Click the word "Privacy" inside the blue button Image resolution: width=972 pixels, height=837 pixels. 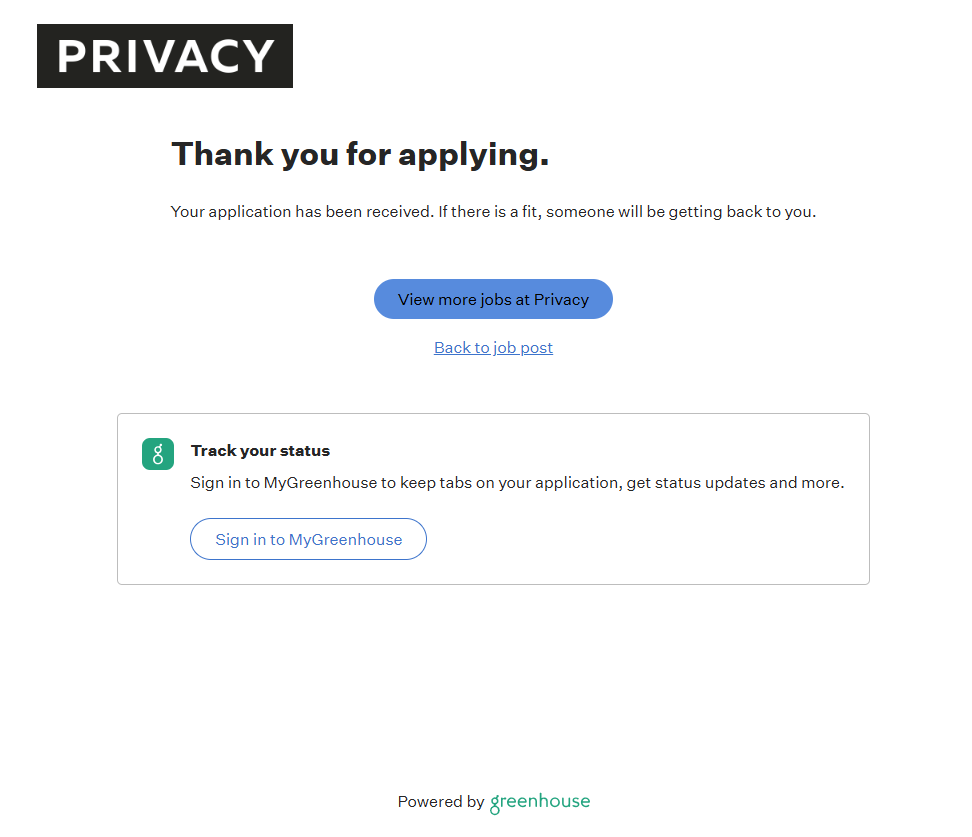561,300
